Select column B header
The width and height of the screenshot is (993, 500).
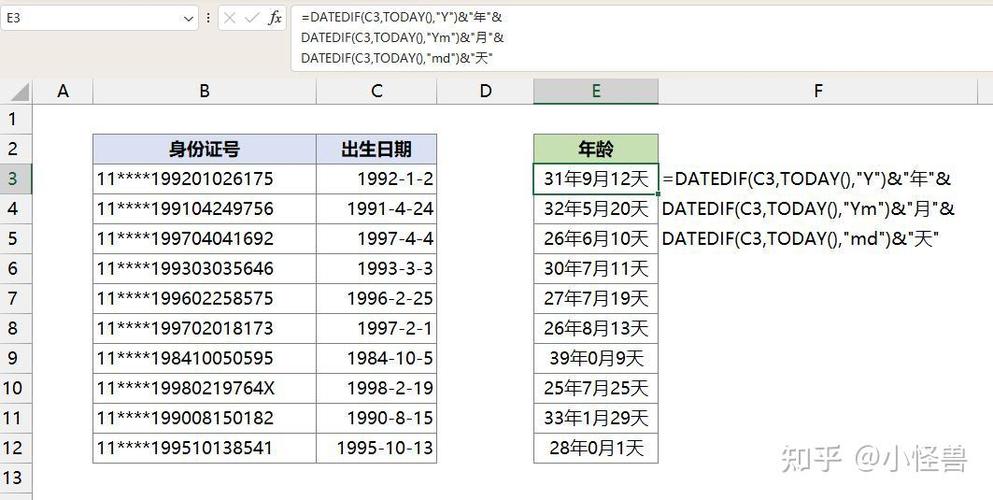(204, 91)
